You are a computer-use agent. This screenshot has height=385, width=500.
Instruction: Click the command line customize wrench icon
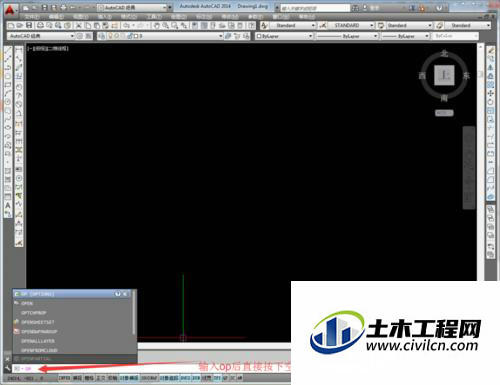7,368
